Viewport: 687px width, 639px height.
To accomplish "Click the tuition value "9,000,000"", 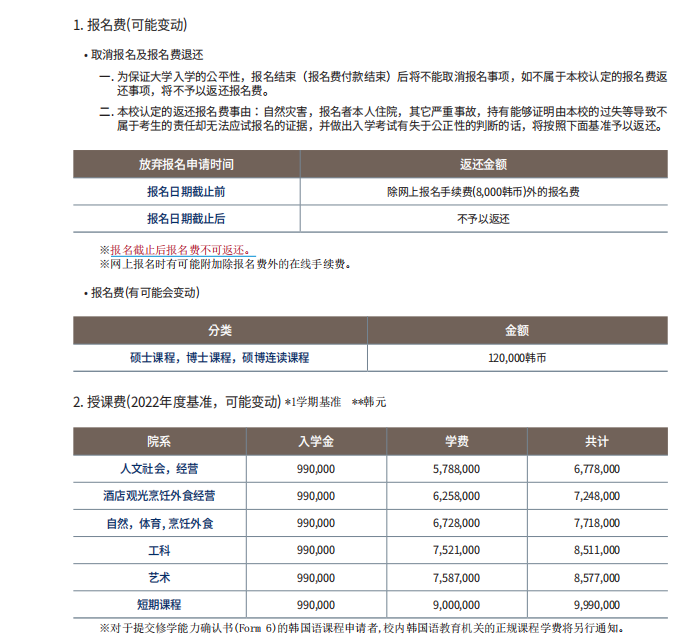I will (x=457, y=605).
